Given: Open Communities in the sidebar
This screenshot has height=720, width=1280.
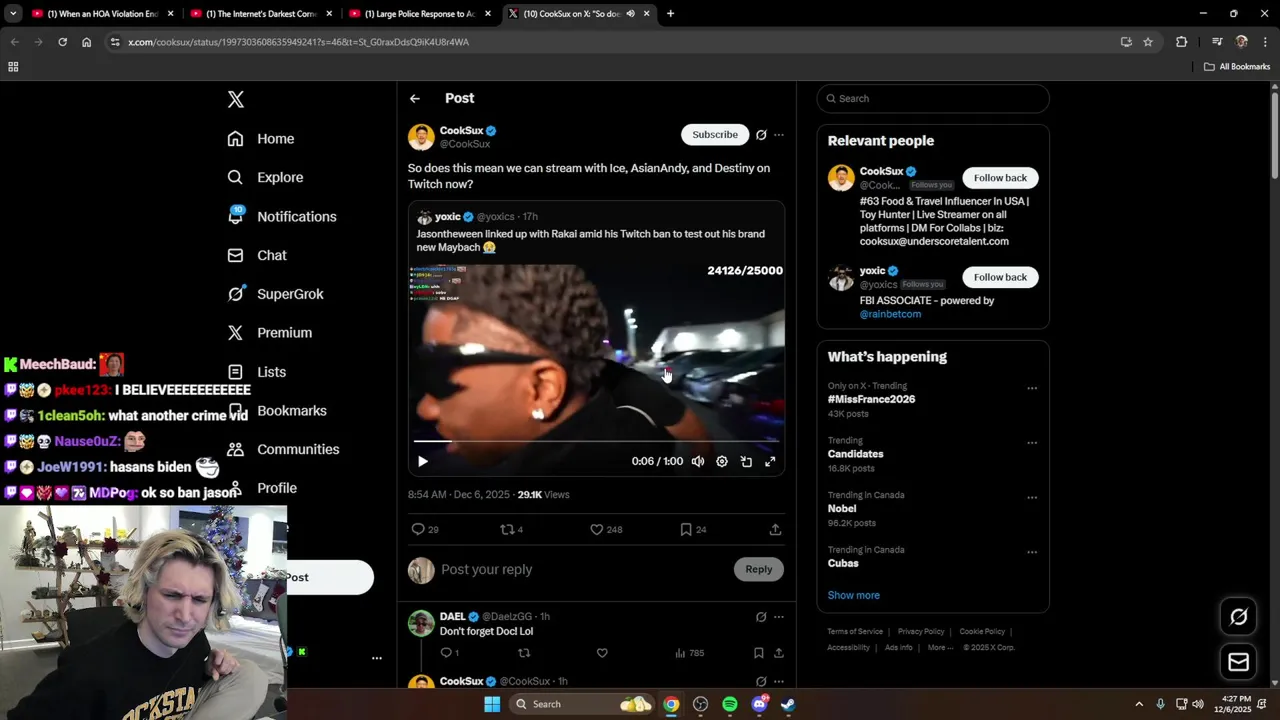Looking at the screenshot, I should (283, 449).
